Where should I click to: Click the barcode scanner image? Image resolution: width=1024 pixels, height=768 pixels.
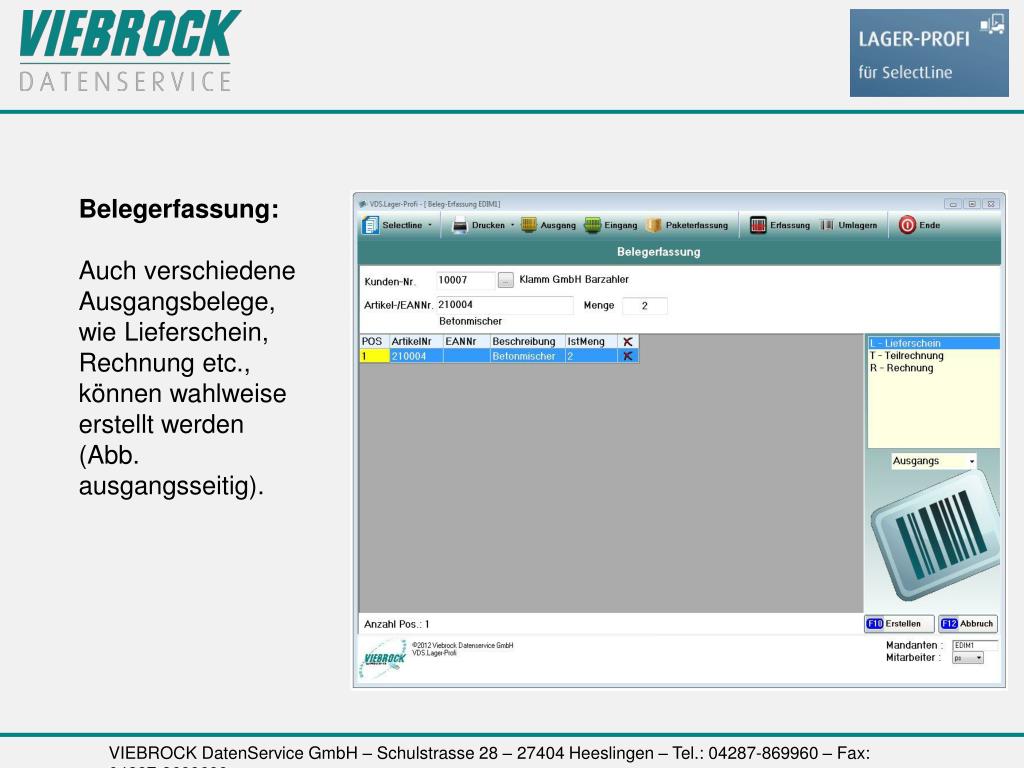pos(935,534)
